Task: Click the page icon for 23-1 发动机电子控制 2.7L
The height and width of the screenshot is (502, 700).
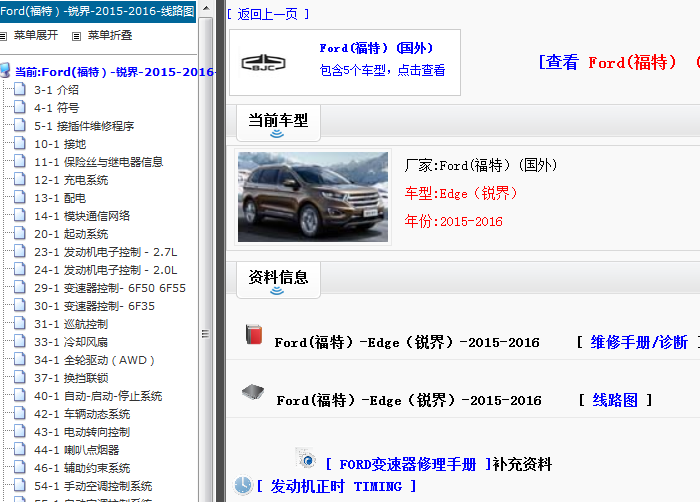Action: [20, 251]
